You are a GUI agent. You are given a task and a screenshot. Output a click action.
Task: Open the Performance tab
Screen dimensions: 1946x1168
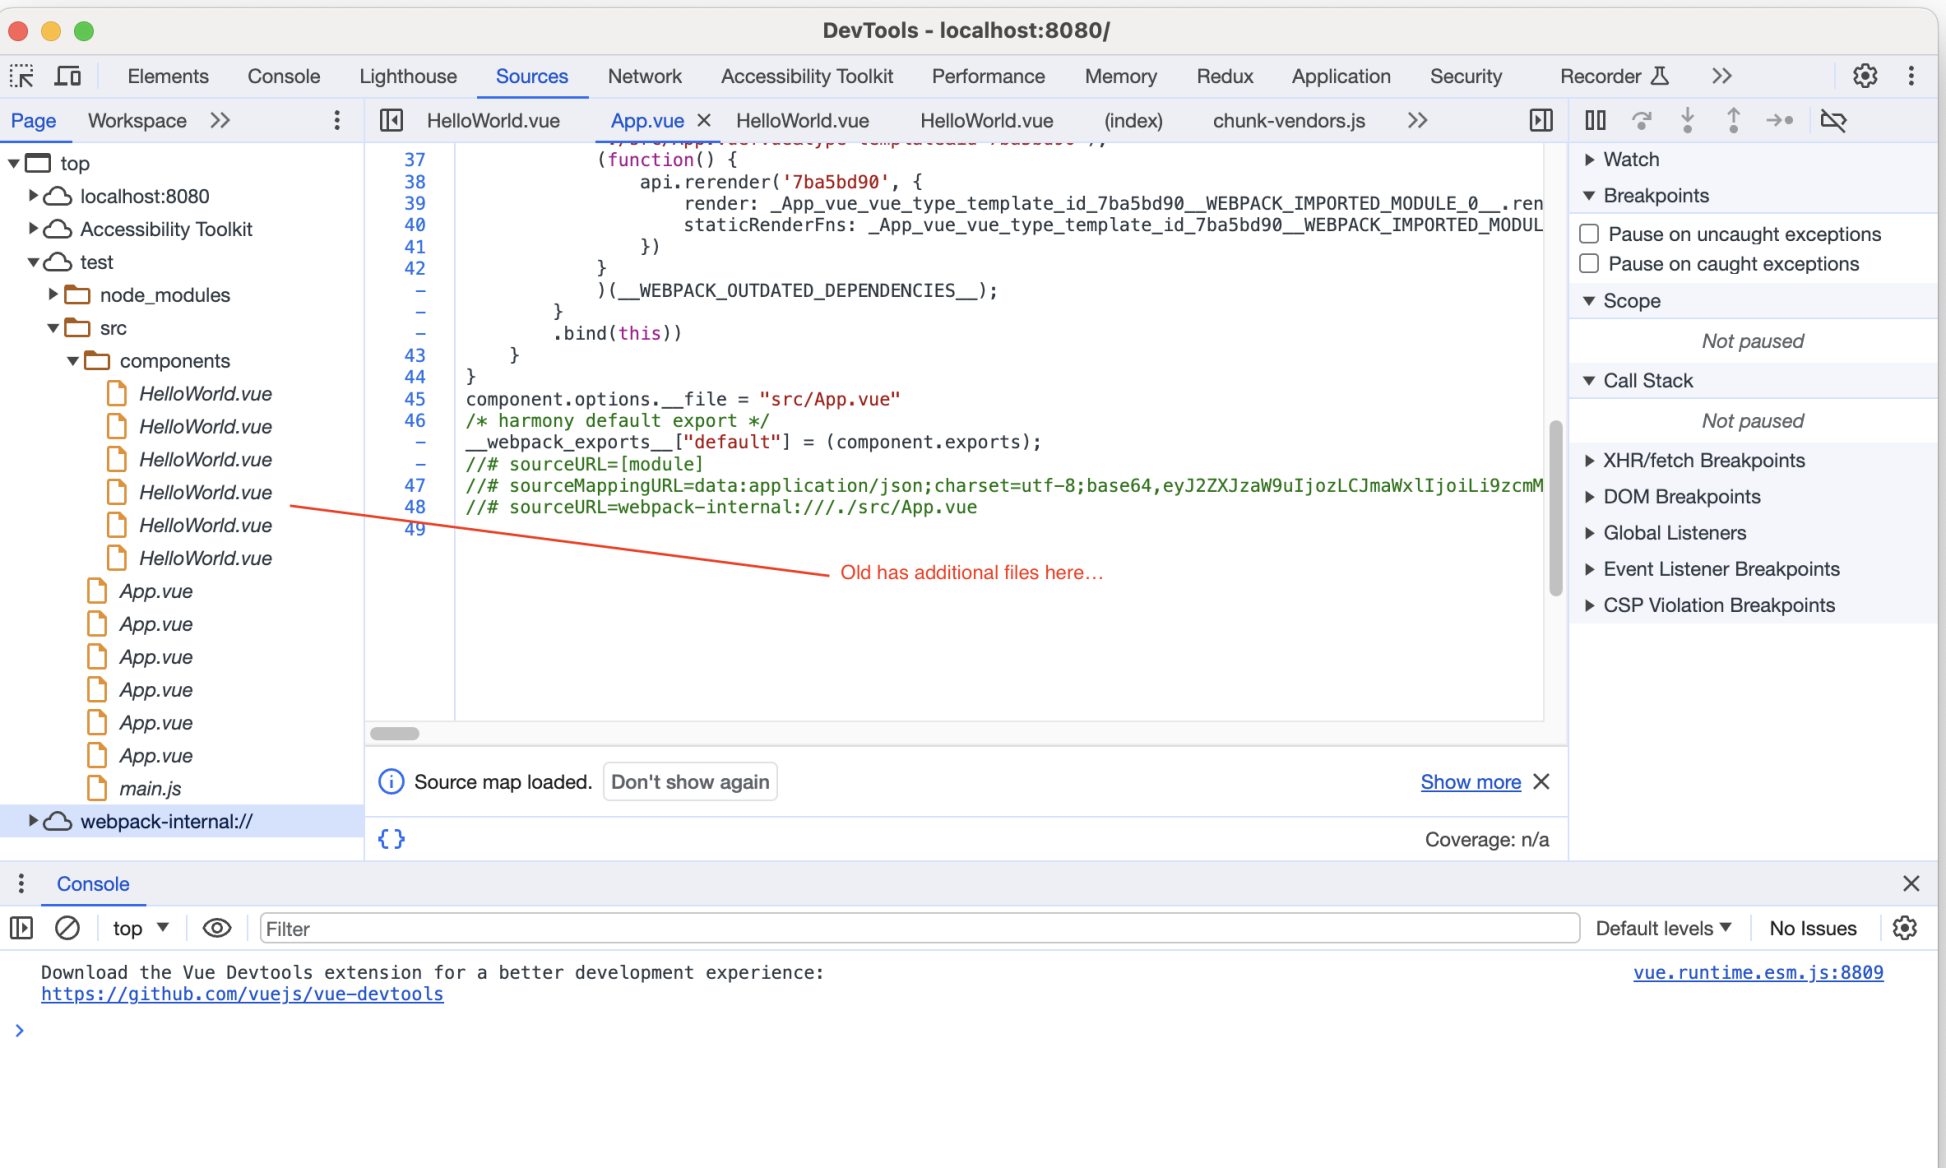(x=988, y=76)
